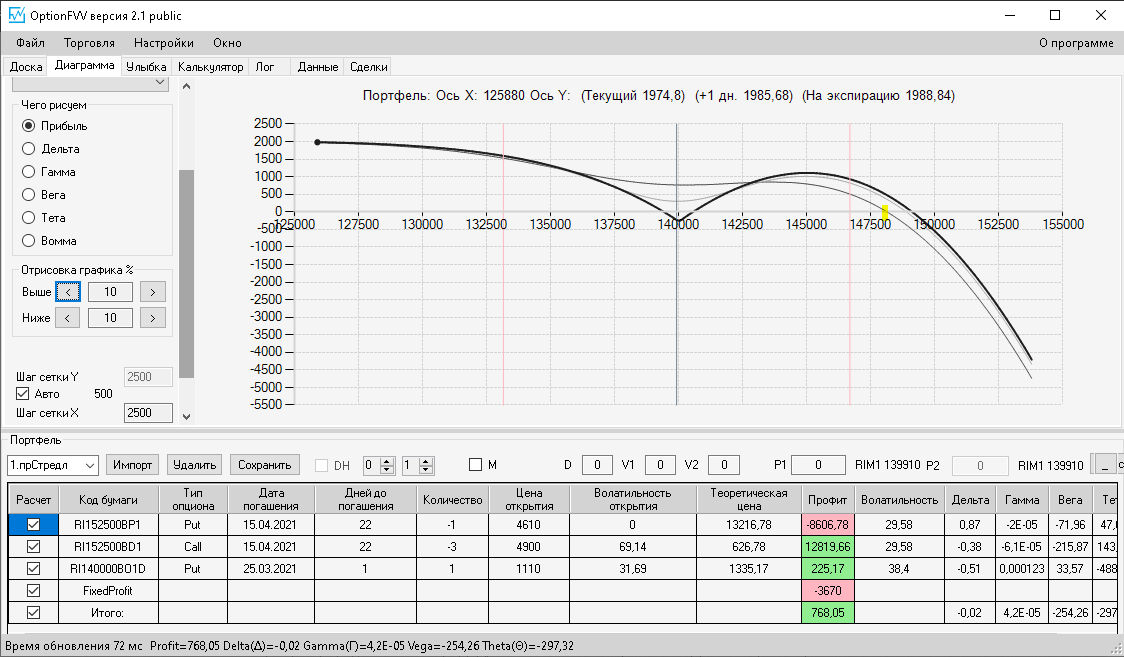Viewport: 1124px width, 657px height.
Task: Click the OptionFVV app icon in title bar
Action: point(16,15)
